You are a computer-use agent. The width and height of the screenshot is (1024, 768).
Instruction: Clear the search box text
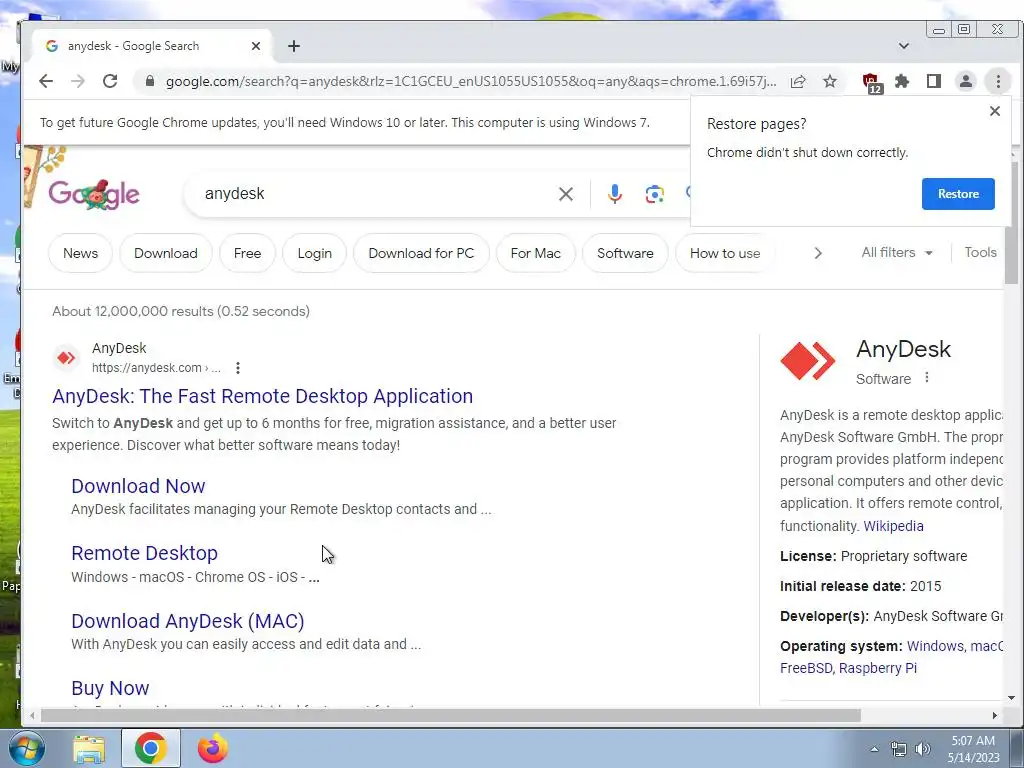coord(566,194)
